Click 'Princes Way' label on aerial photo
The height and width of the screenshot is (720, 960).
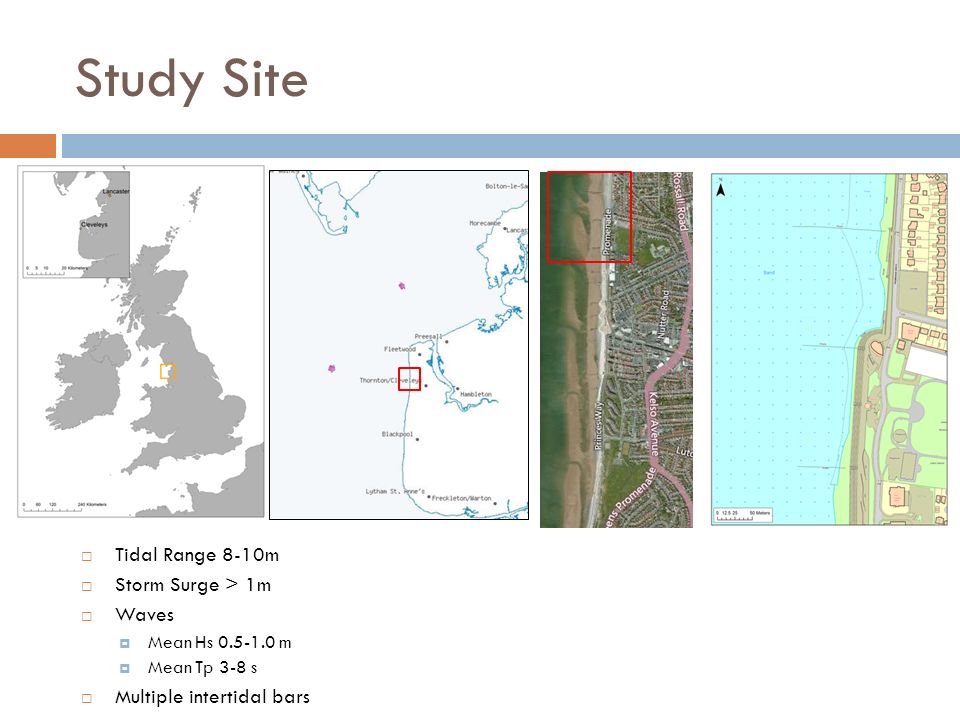pos(599,426)
